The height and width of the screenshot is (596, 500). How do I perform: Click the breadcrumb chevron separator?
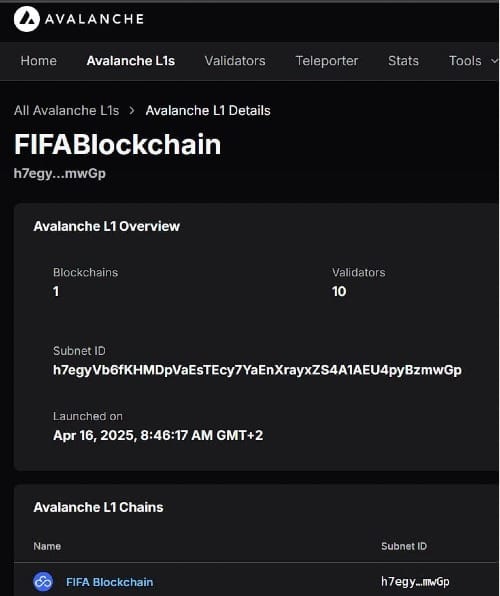132,111
